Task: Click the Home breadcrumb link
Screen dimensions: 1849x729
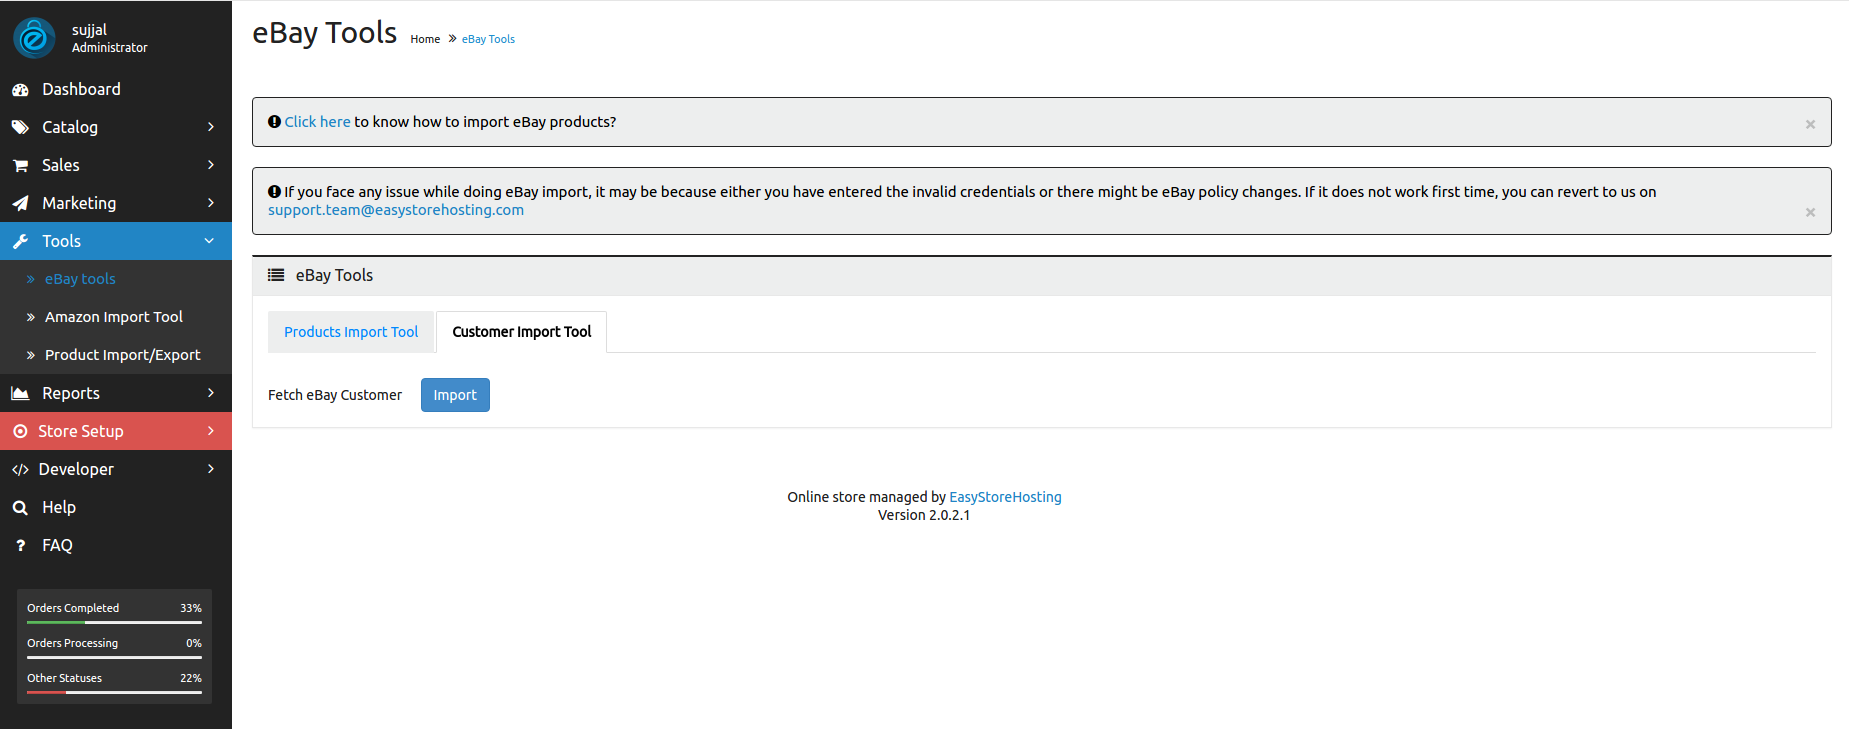Action: [425, 39]
